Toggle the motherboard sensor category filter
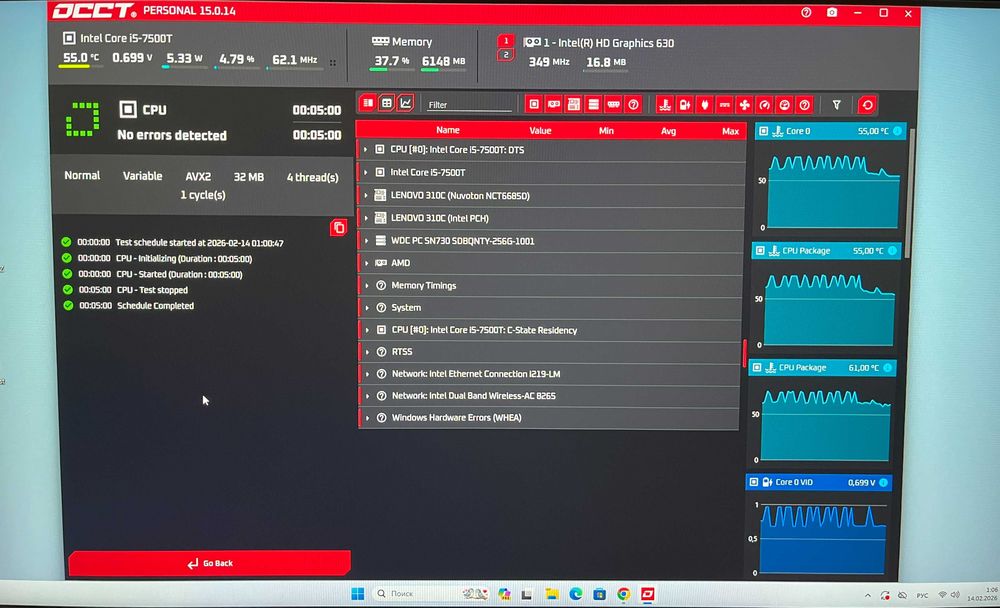 click(573, 104)
